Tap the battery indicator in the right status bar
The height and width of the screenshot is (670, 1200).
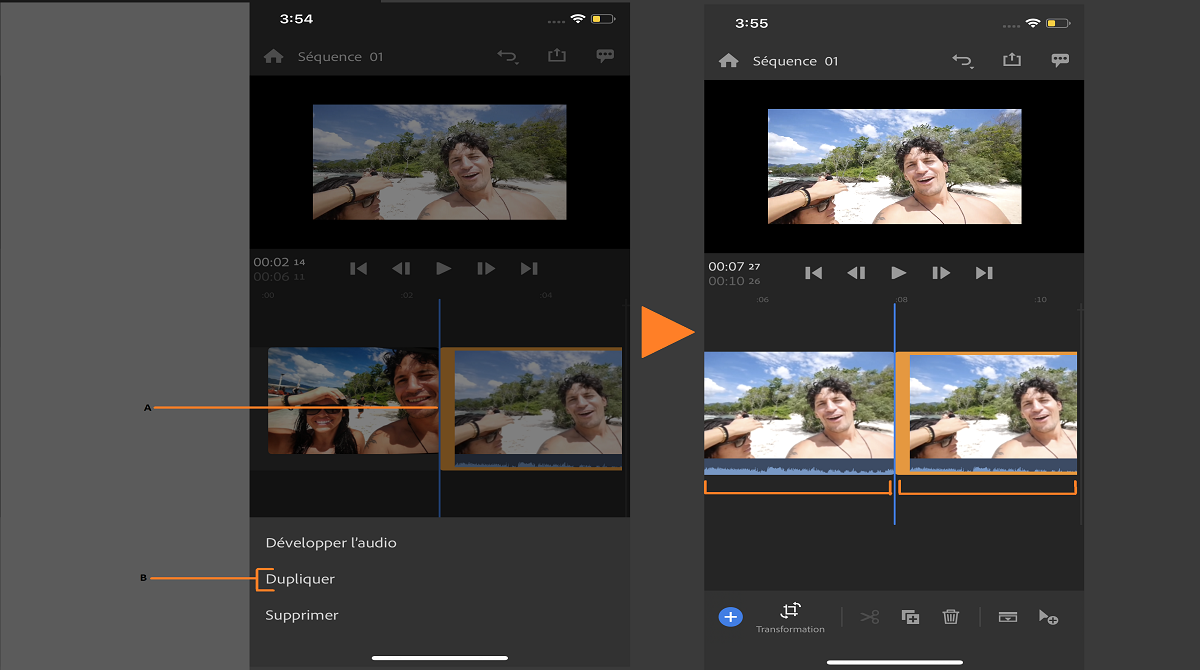pyautogui.click(x=1059, y=23)
